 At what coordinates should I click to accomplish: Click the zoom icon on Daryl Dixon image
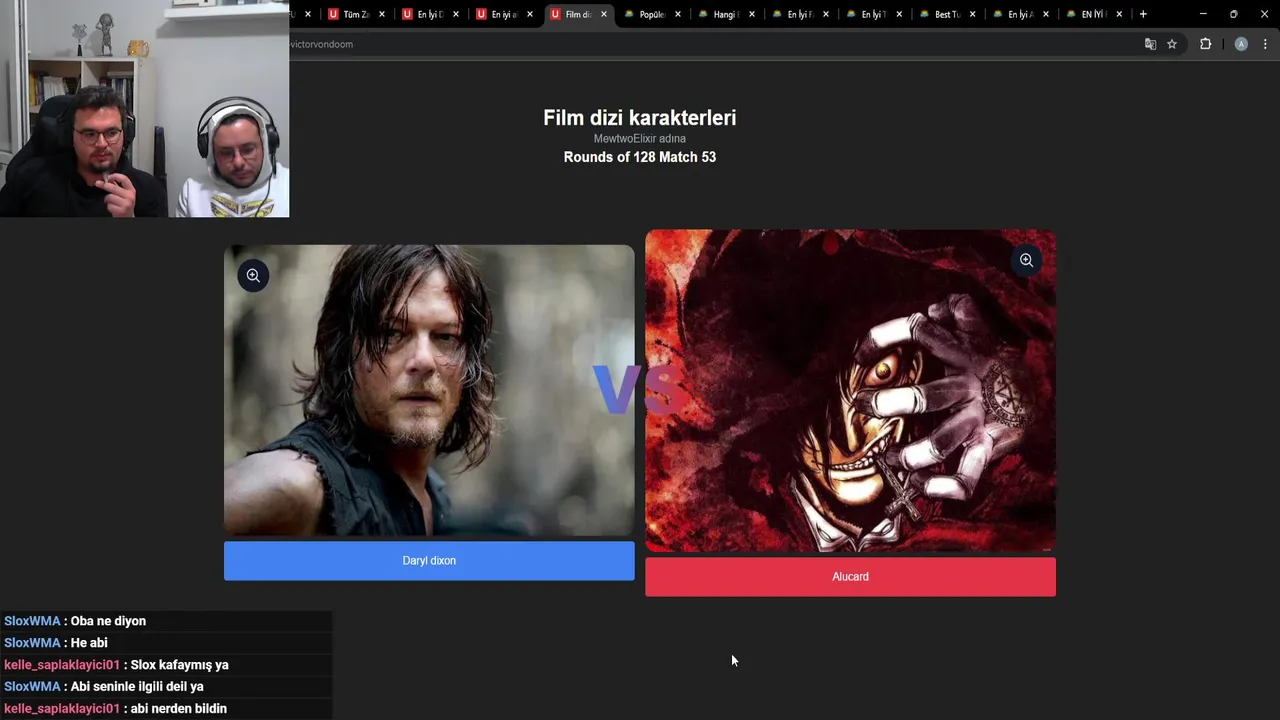[253, 275]
